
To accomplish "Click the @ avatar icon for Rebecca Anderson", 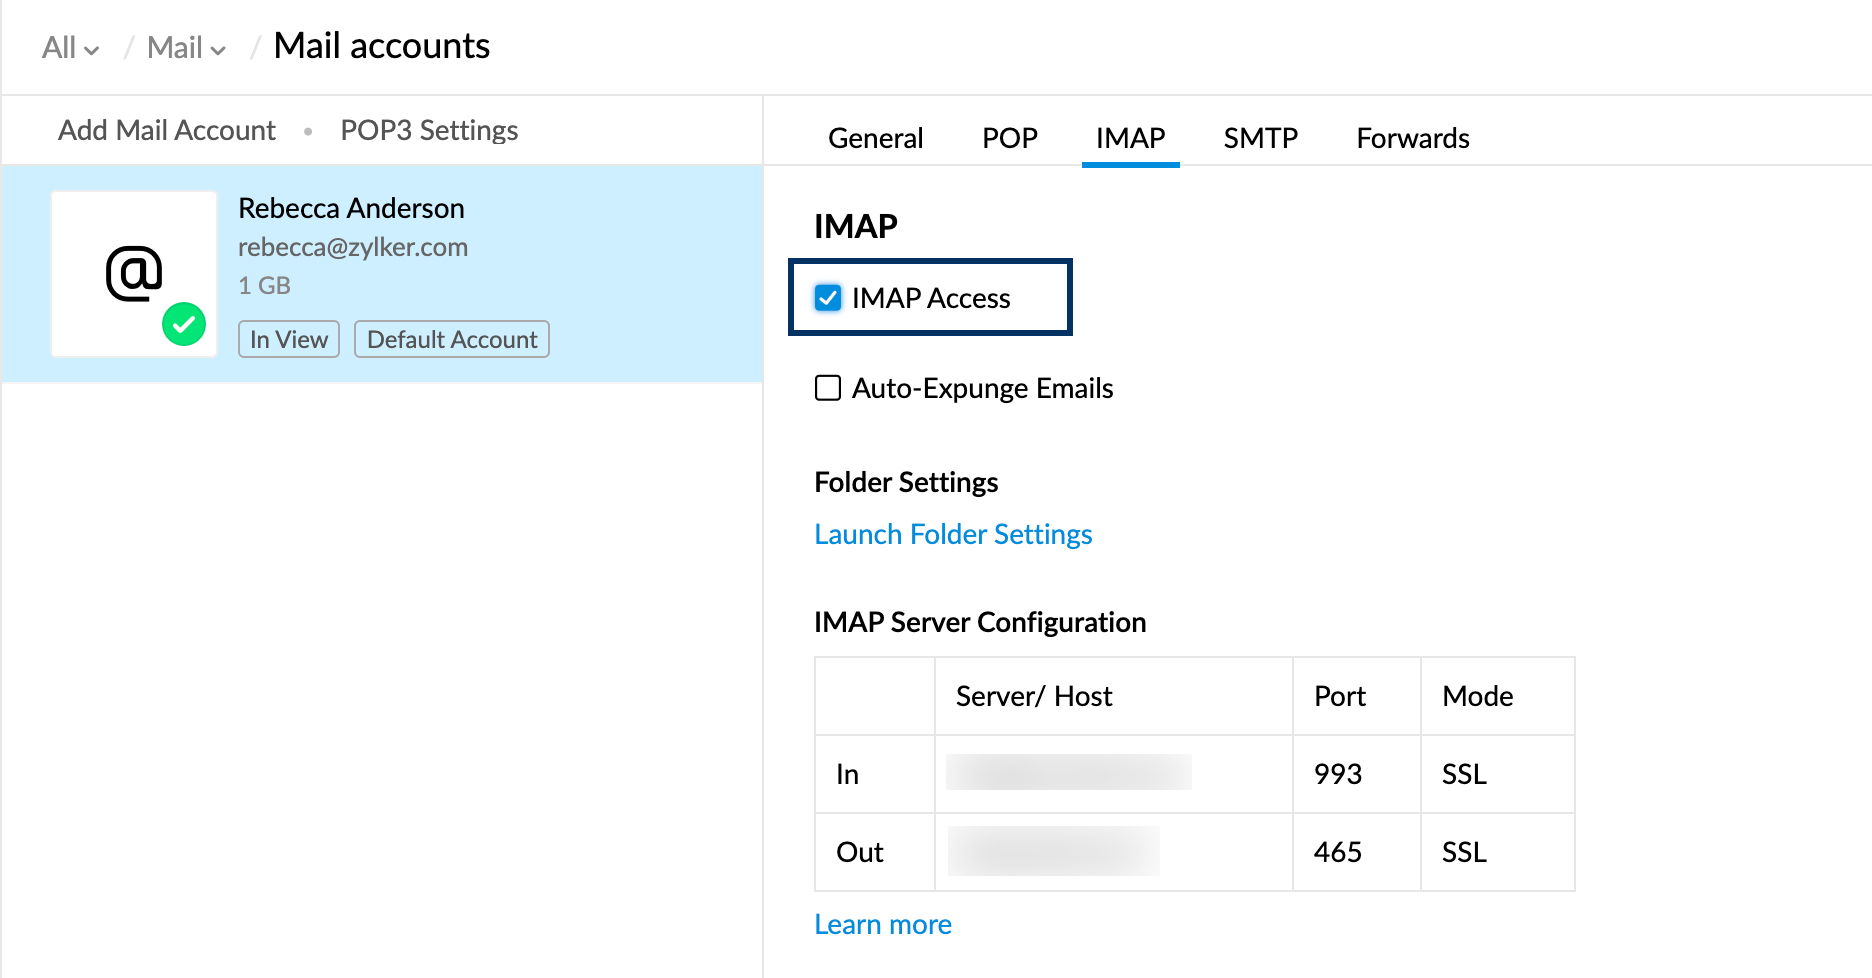I will click(x=133, y=272).
